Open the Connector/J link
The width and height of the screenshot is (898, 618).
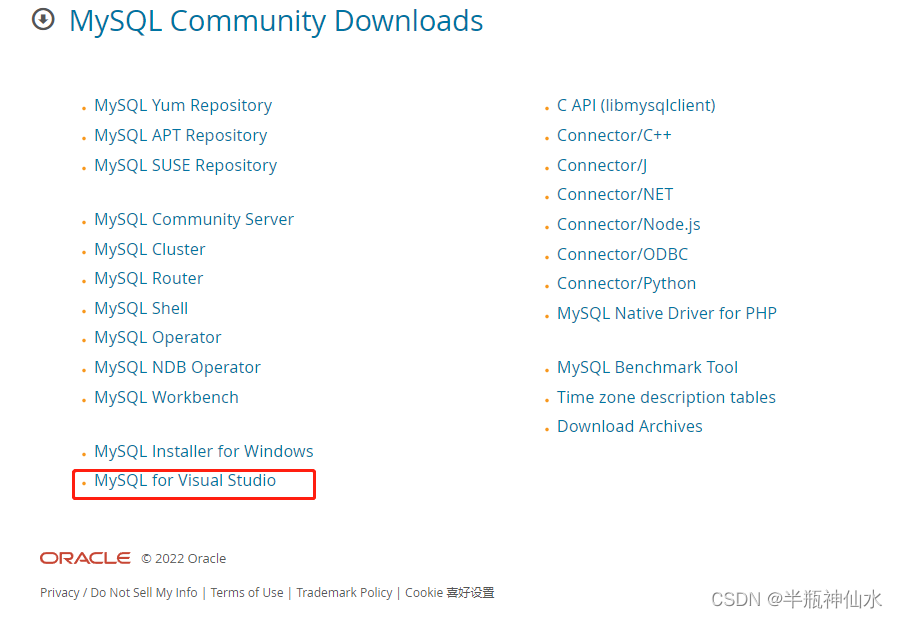tap(602, 165)
